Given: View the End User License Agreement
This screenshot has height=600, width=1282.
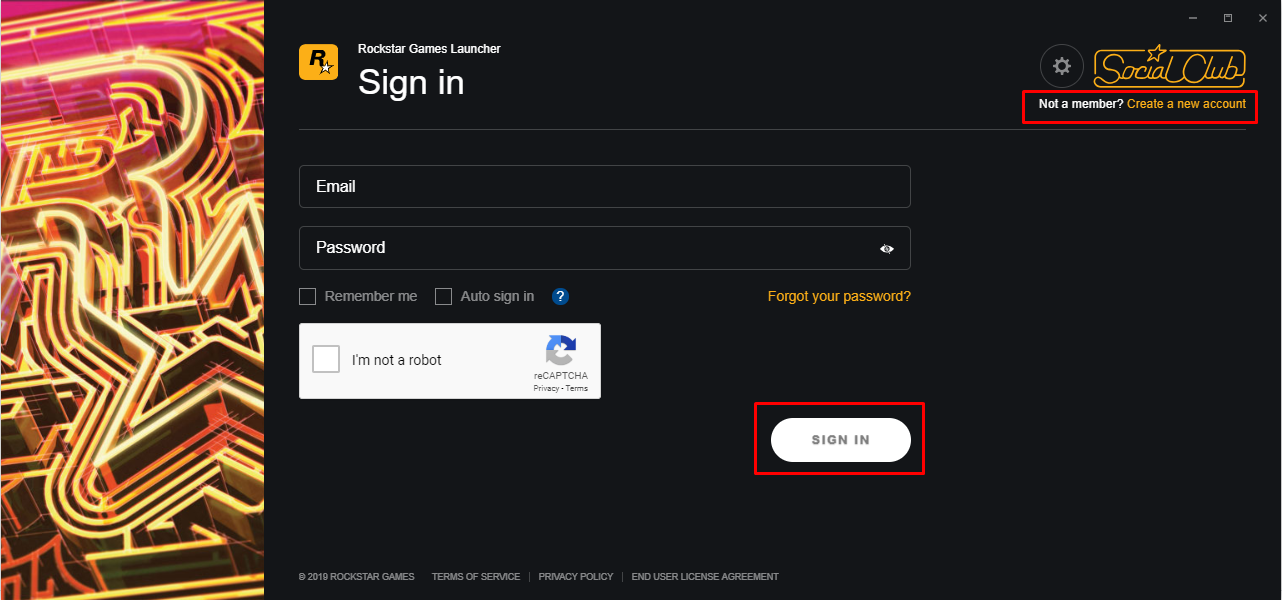Looking at the screenshot, I should coord(705,577).
